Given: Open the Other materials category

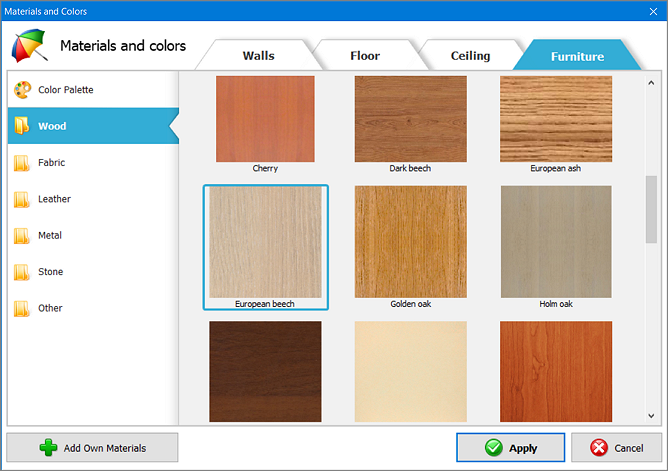Looking at the screenshot, I should click(x=93, y=308).
